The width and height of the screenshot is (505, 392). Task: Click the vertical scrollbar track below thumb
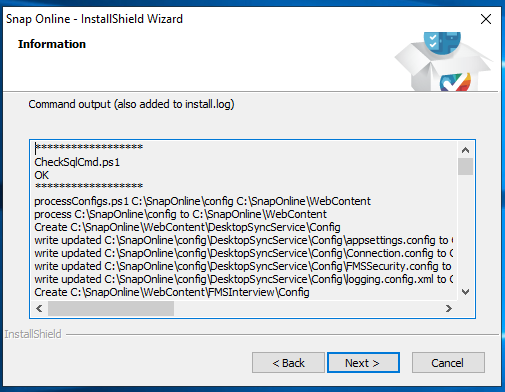[x=465, y=229]
